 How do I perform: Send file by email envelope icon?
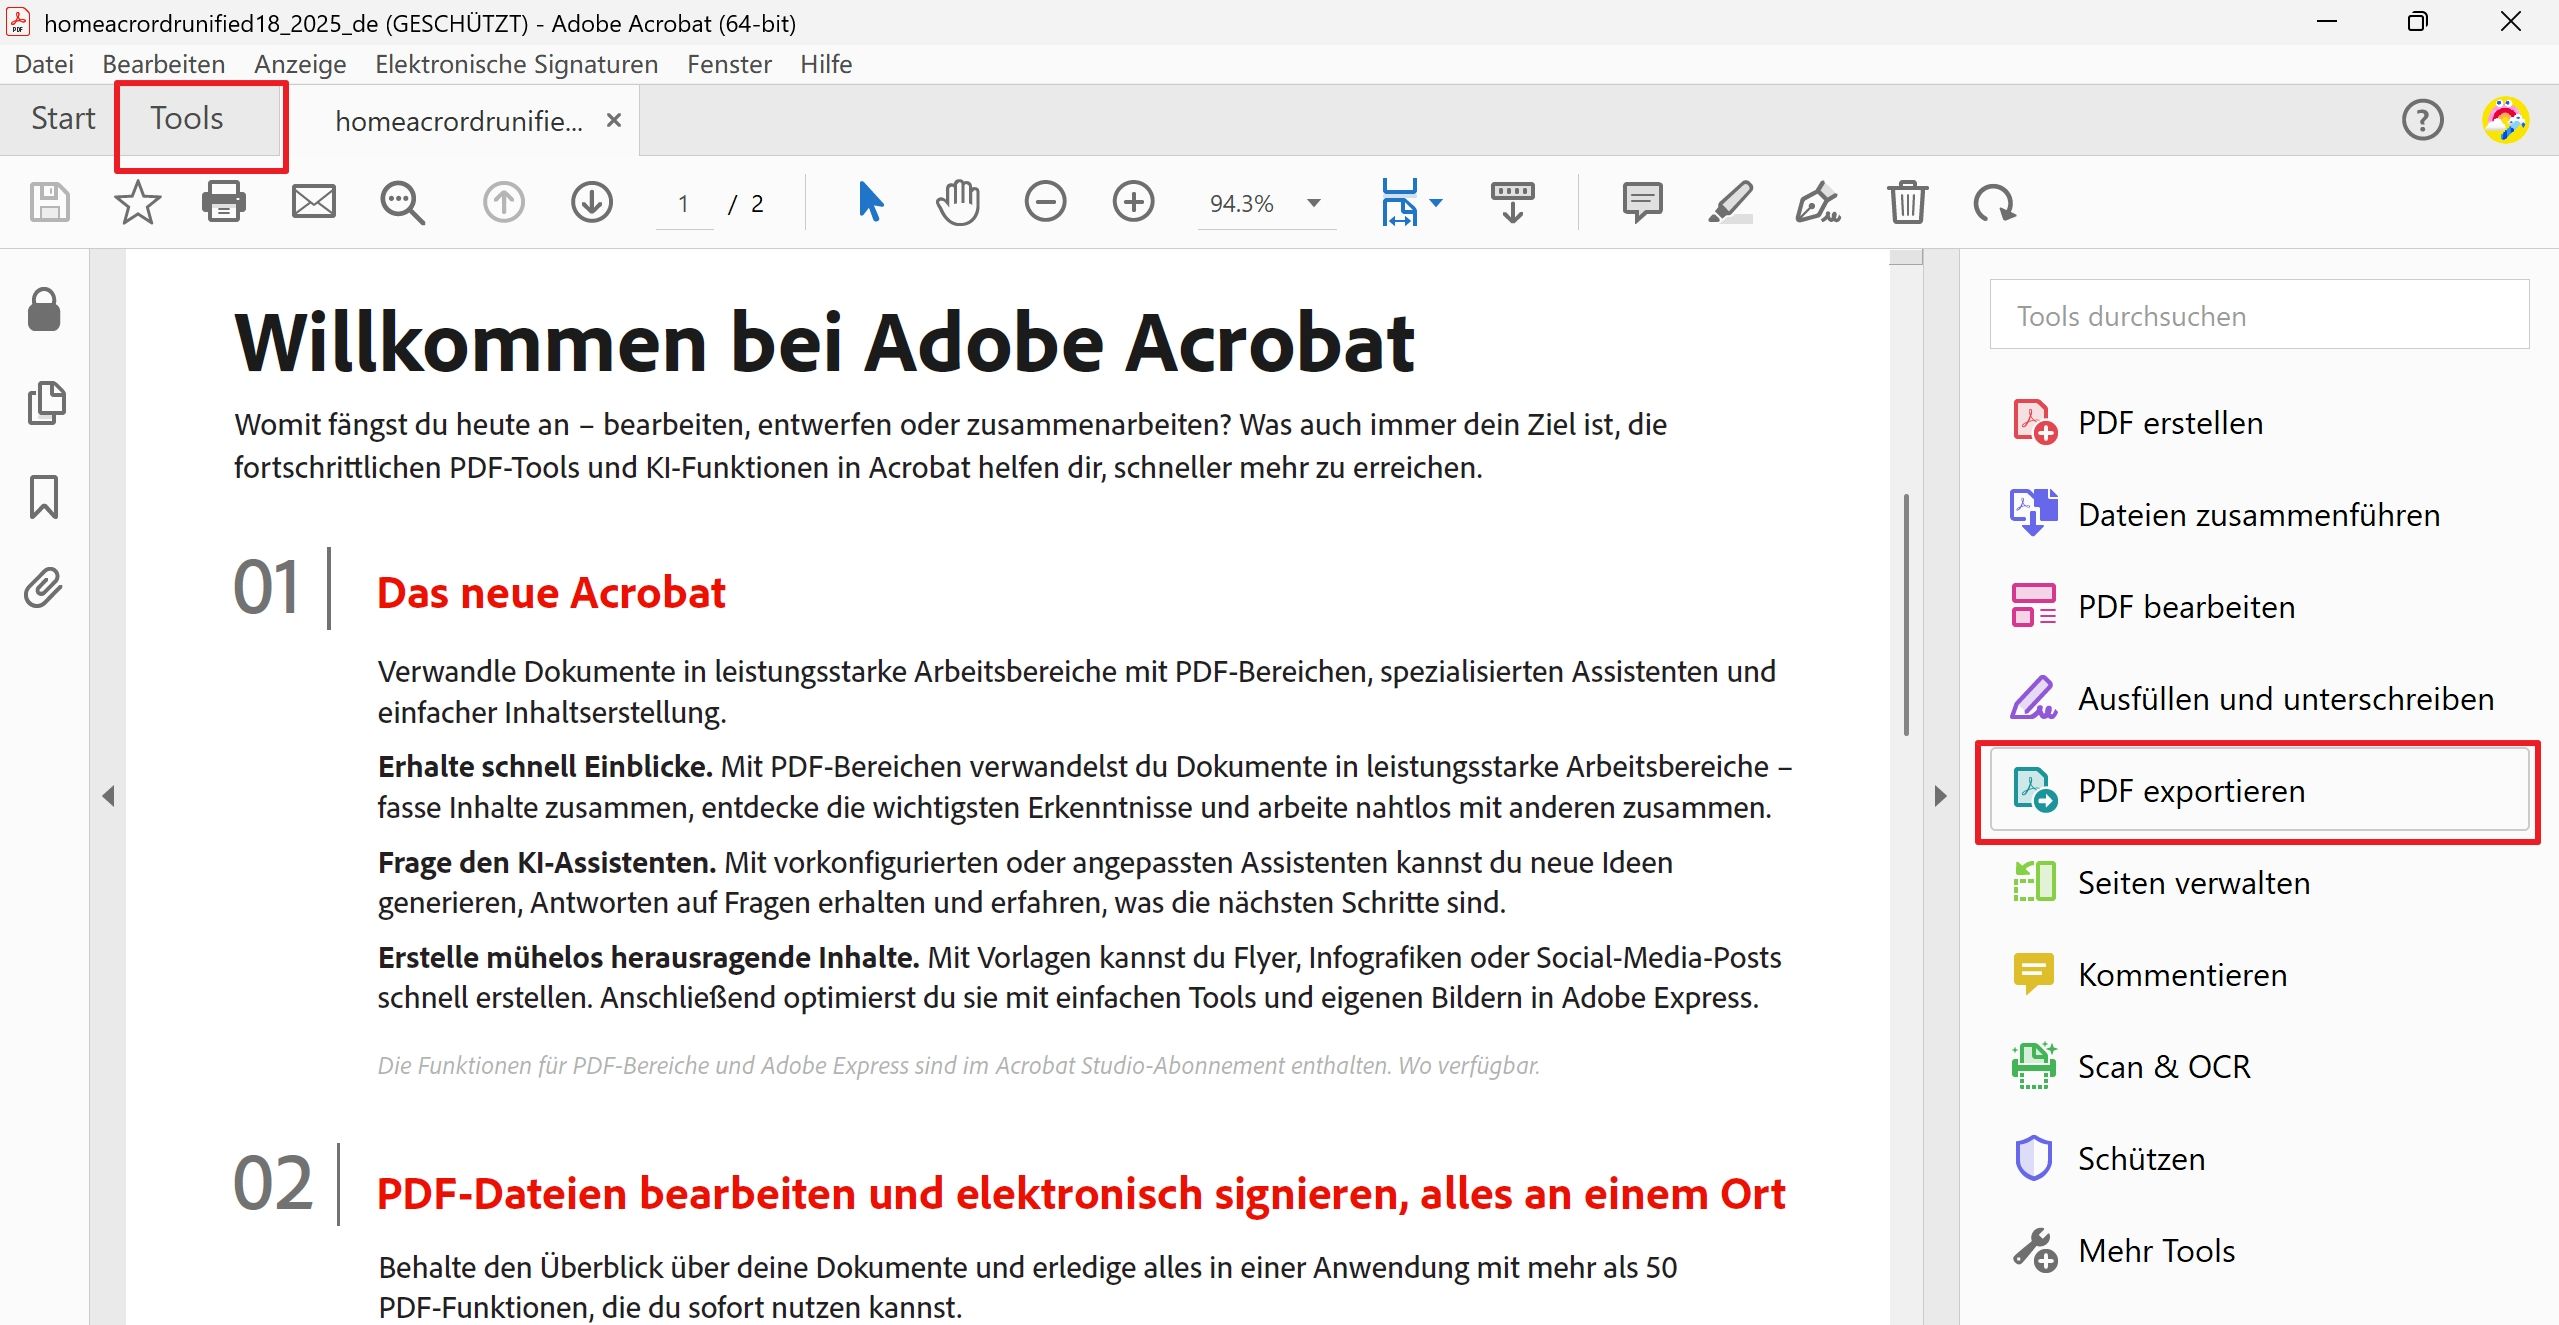pyautogui.click(x=313, y=203)
